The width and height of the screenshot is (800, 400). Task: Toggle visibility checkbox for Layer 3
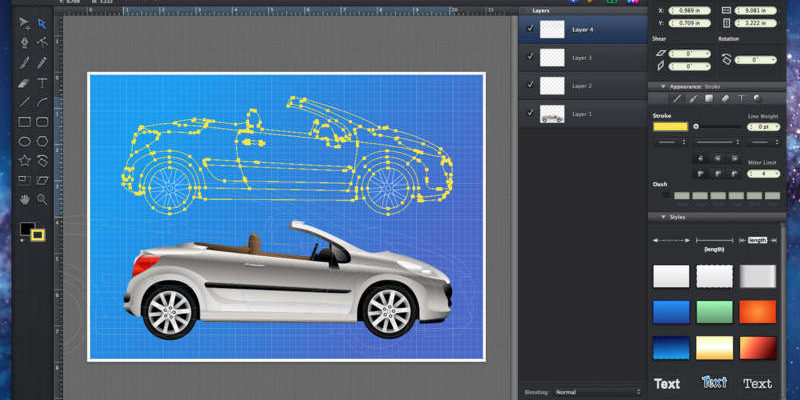click(x=530, y=58)
